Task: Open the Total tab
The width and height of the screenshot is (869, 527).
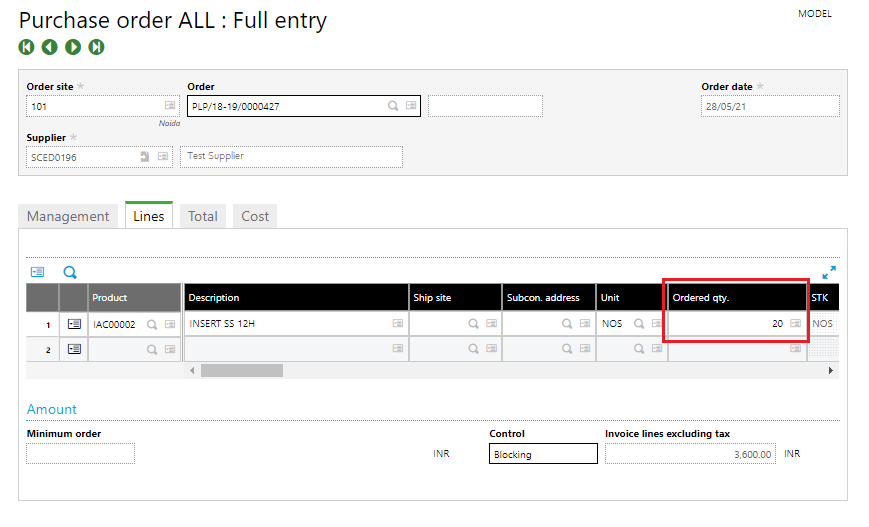Action: pyautogui.click(x=203, y=216)
